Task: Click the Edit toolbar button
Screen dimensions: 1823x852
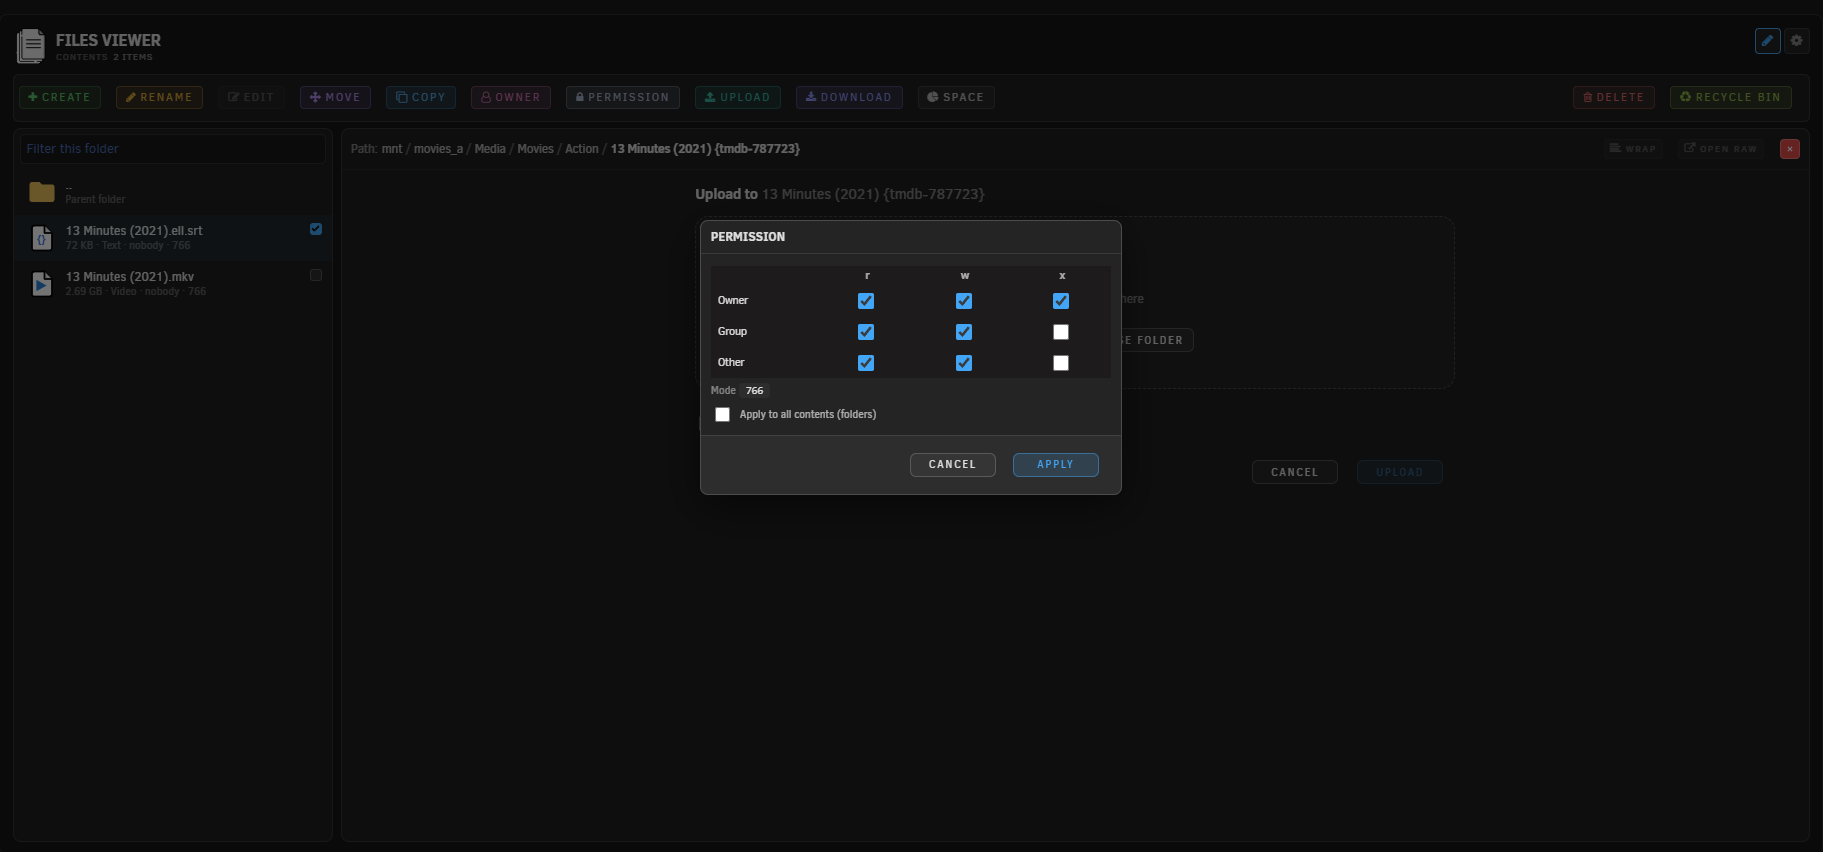Action: [x=251, y=97]
